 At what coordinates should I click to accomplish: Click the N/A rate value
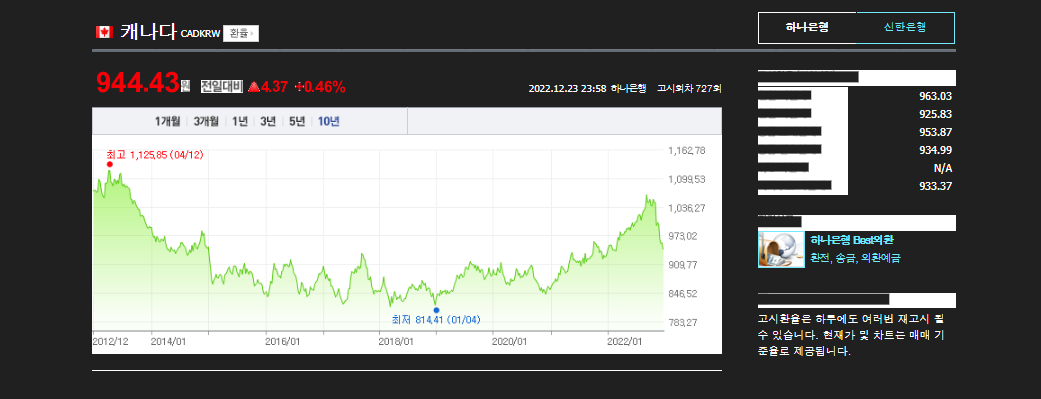point(943,168)
